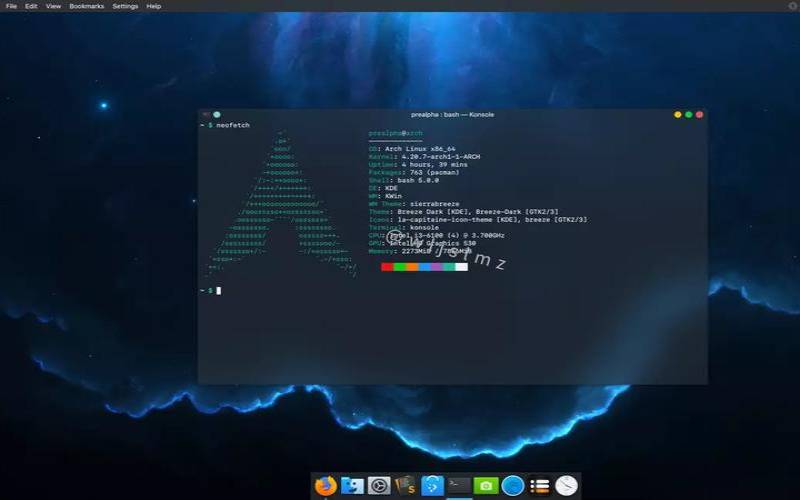This screenshot has height=500, width=800.
Task: Click the terminal cursor at the prompt
Action: tap(218, 290)
